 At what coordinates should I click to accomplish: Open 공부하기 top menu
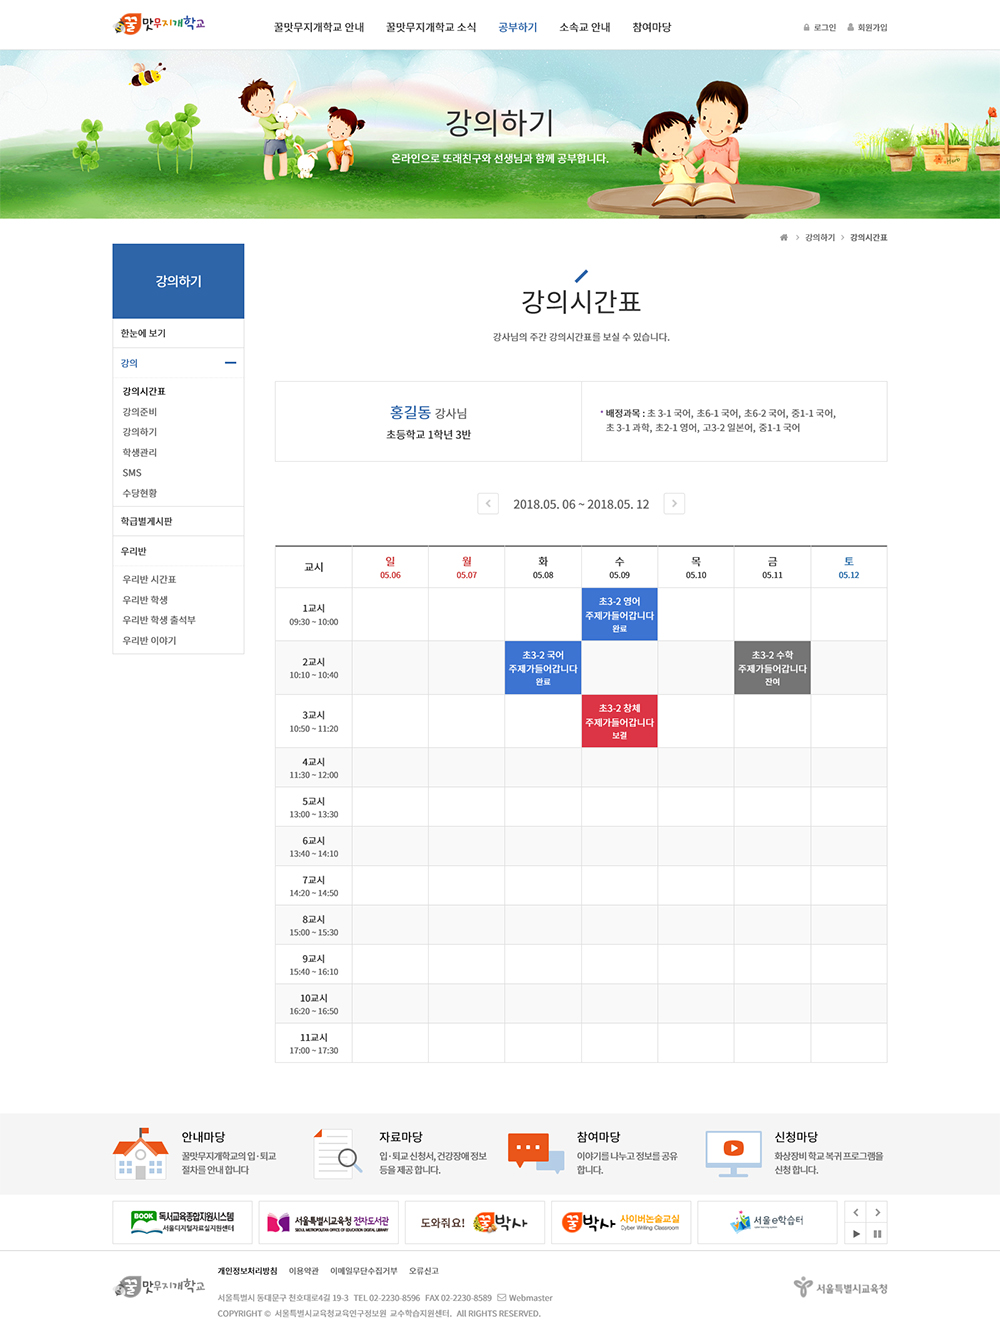click(517, 28)
